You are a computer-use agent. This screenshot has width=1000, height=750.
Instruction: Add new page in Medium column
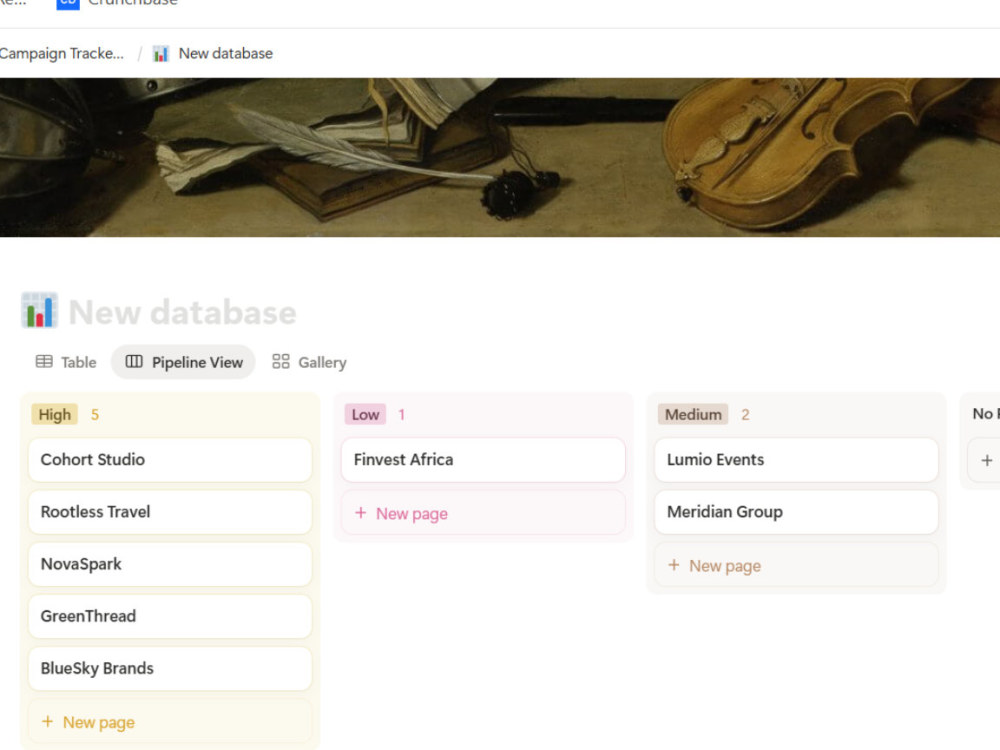click(x=796, y=566)
